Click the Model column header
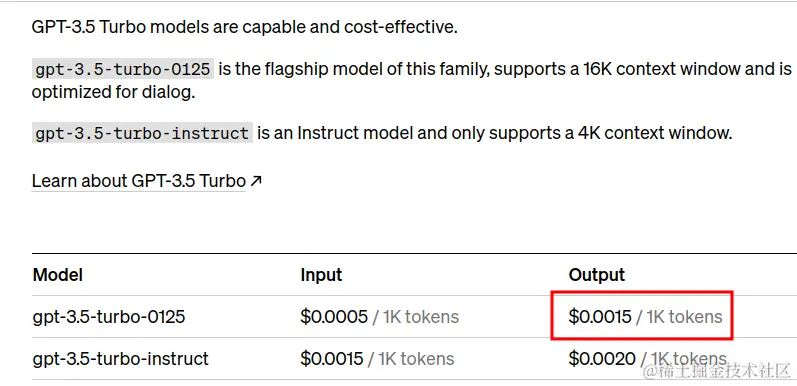The width and height of the screenshot is (797, 386). tap(57, 275)
